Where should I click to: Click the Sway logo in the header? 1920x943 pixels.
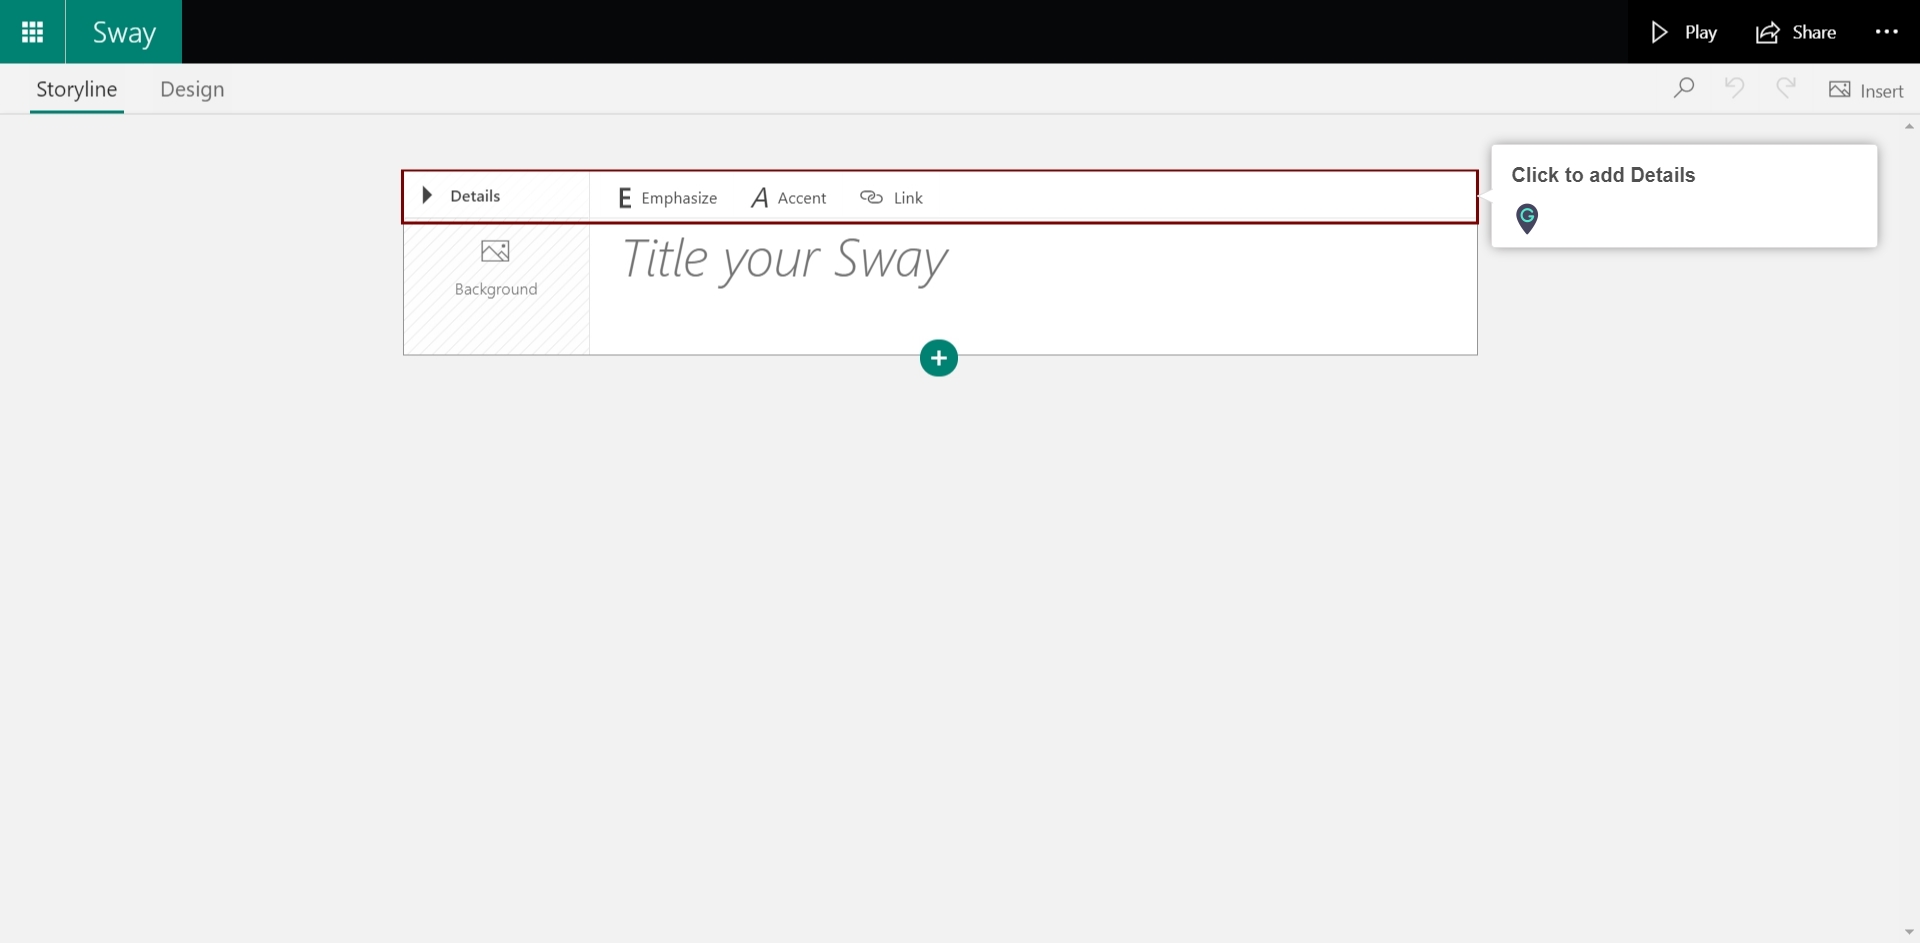pyautogui.click(x=123, y=31)
